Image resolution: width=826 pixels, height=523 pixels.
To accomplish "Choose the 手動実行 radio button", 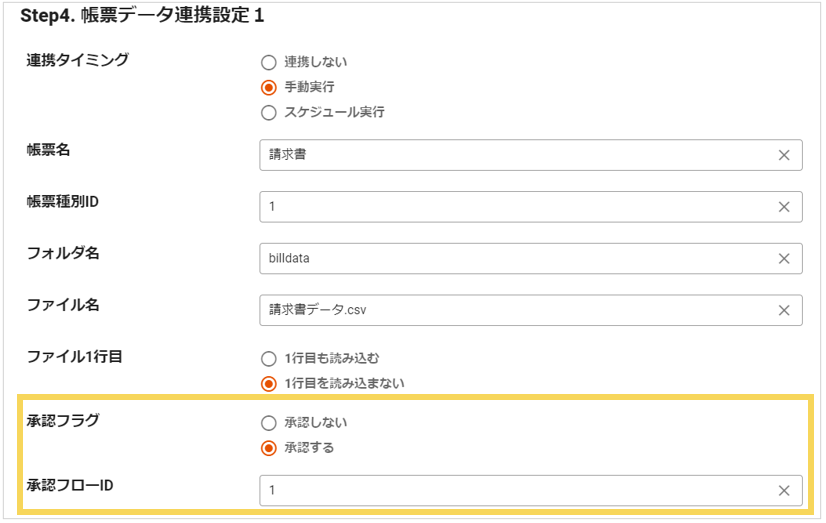I will click(x=268, y=87).
